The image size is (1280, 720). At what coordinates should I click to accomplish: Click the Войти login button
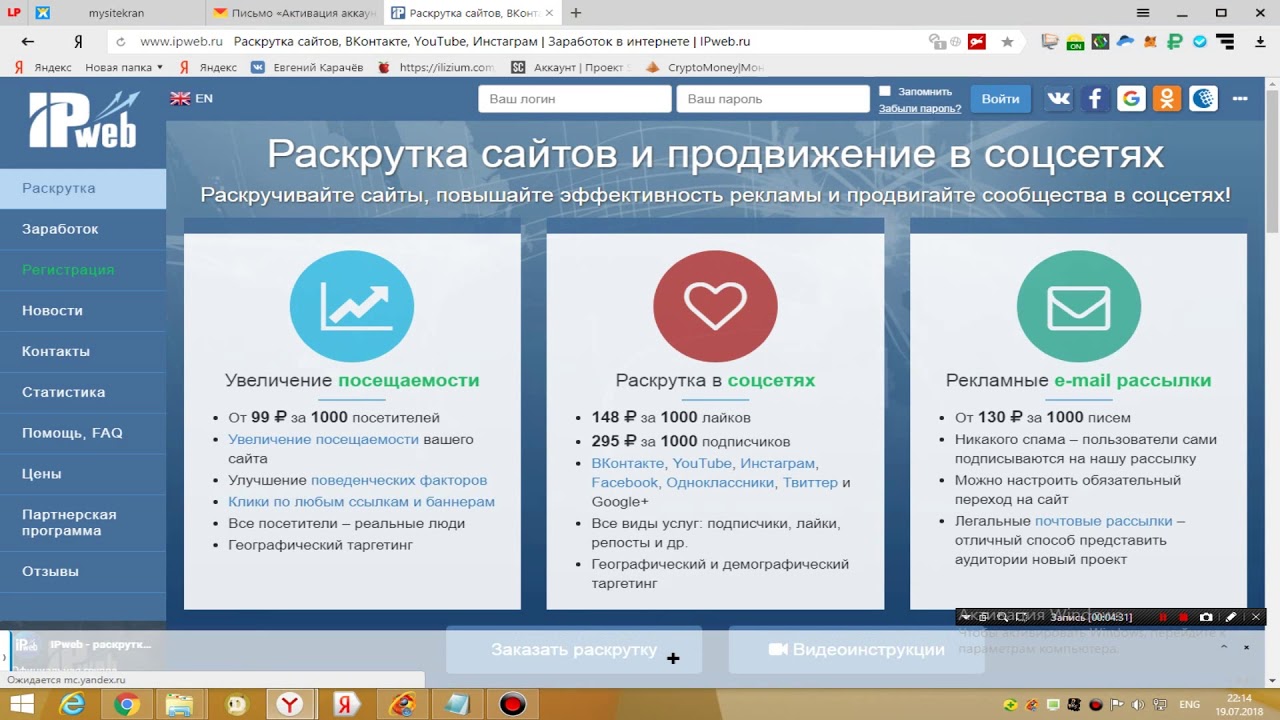[1000, 99]
